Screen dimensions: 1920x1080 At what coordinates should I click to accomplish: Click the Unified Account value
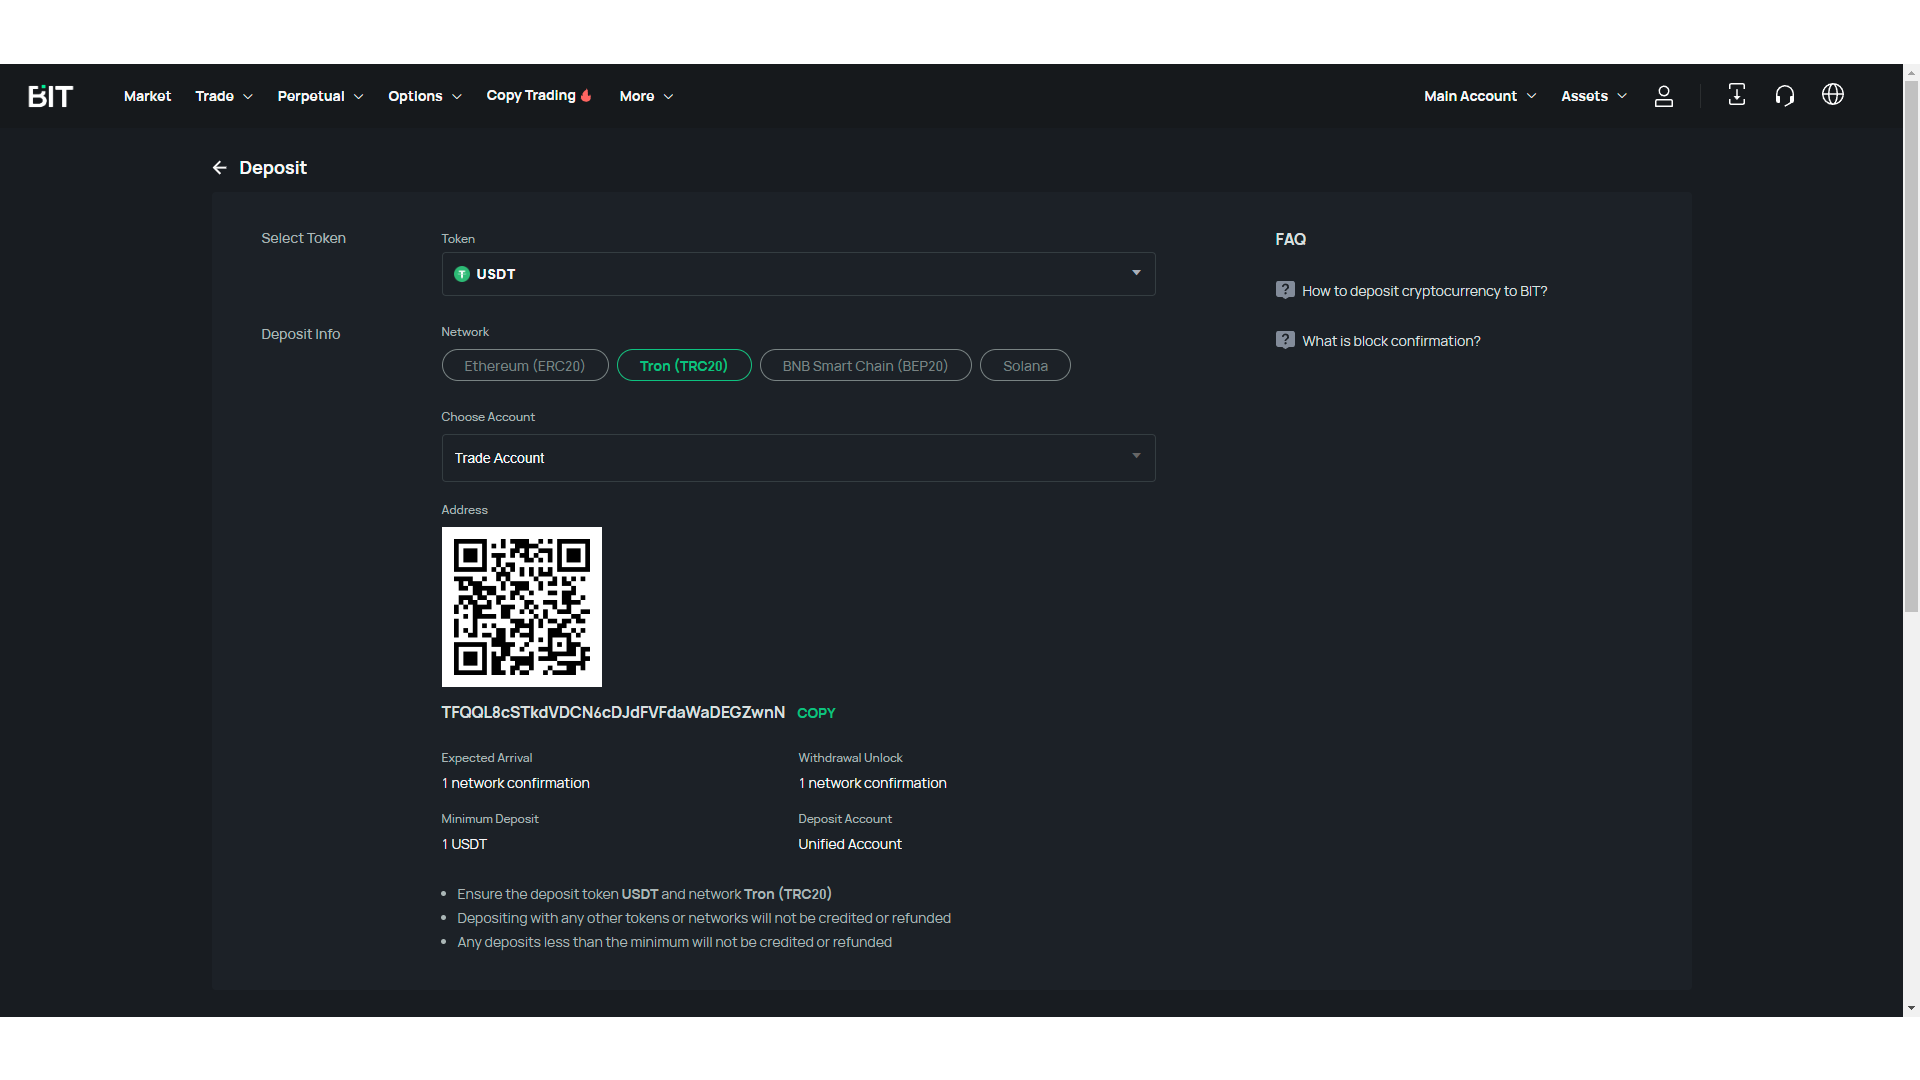[850, 844]
